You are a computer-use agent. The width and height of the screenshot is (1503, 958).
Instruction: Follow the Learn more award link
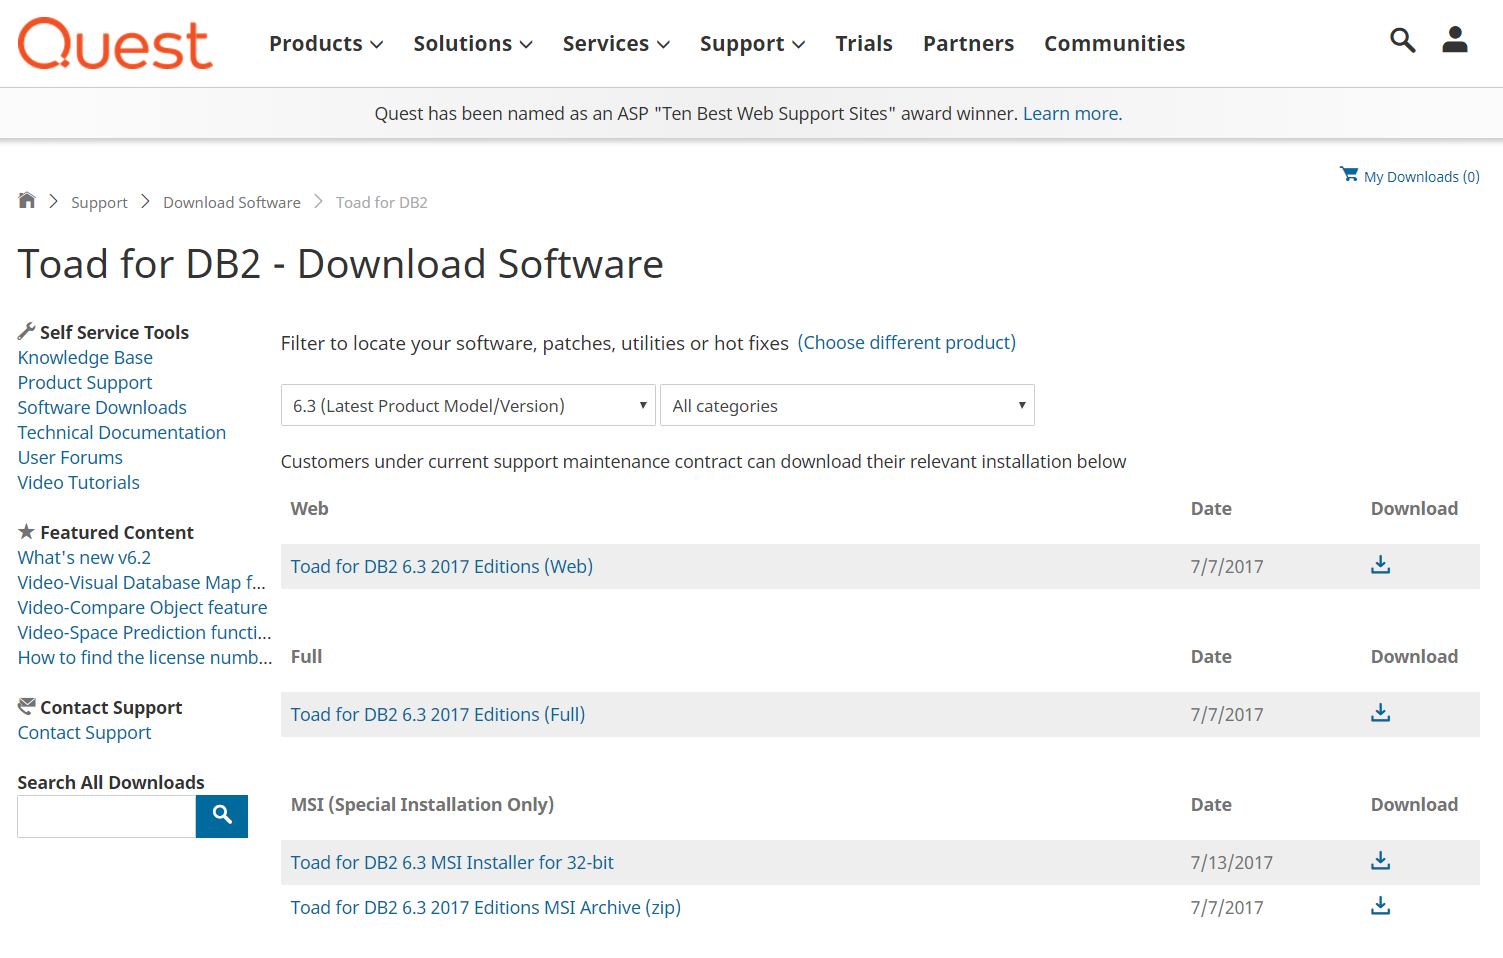click(1072, 114)
